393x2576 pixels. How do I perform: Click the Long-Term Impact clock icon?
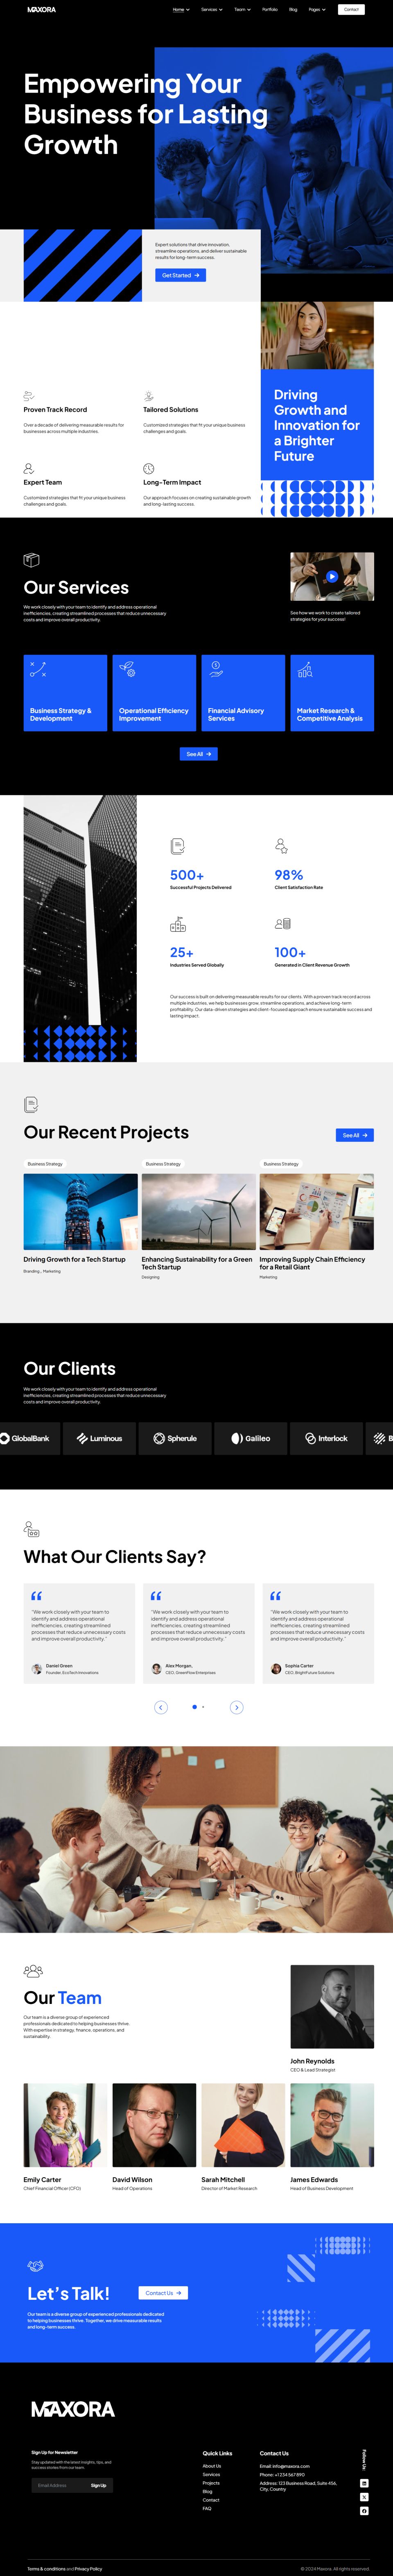tap(148, 468)
